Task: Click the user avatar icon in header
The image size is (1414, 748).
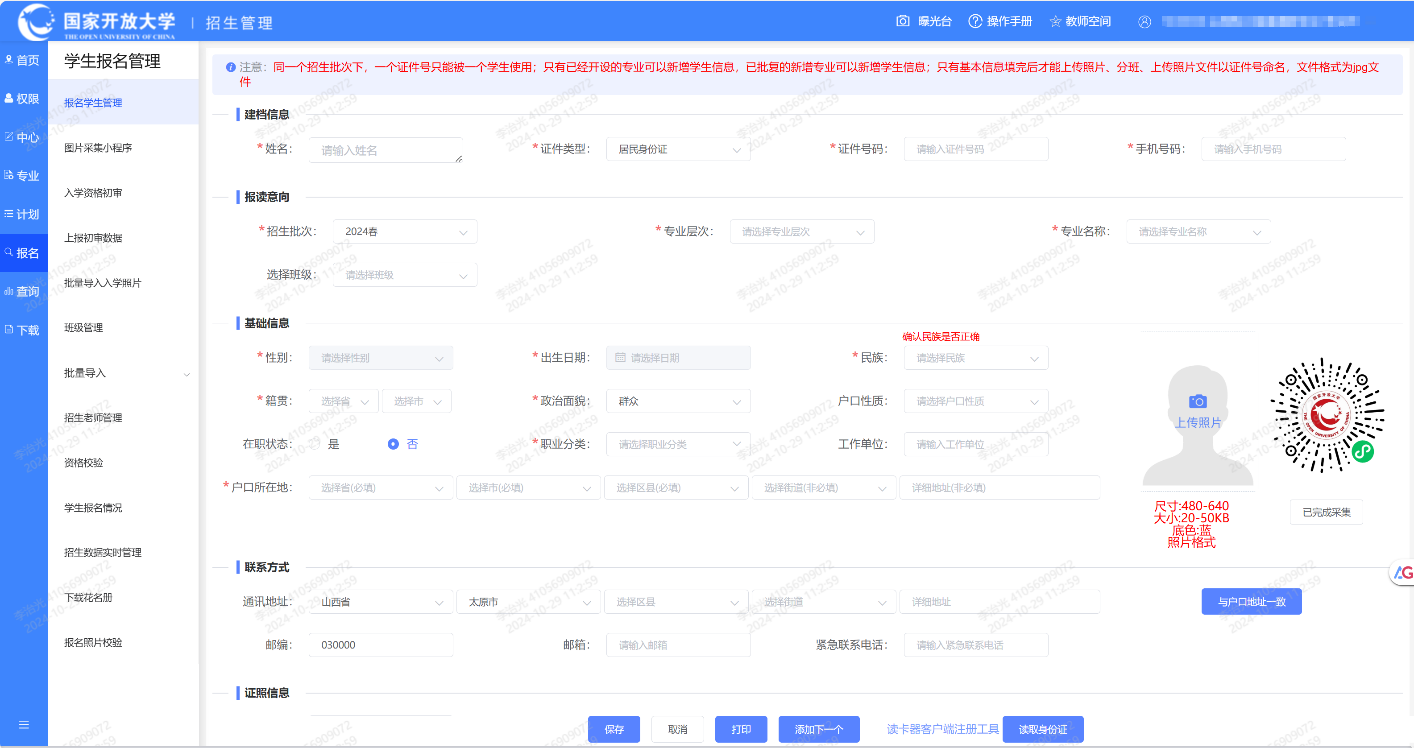Action: pyautogui.click(x=1145, y=21)
